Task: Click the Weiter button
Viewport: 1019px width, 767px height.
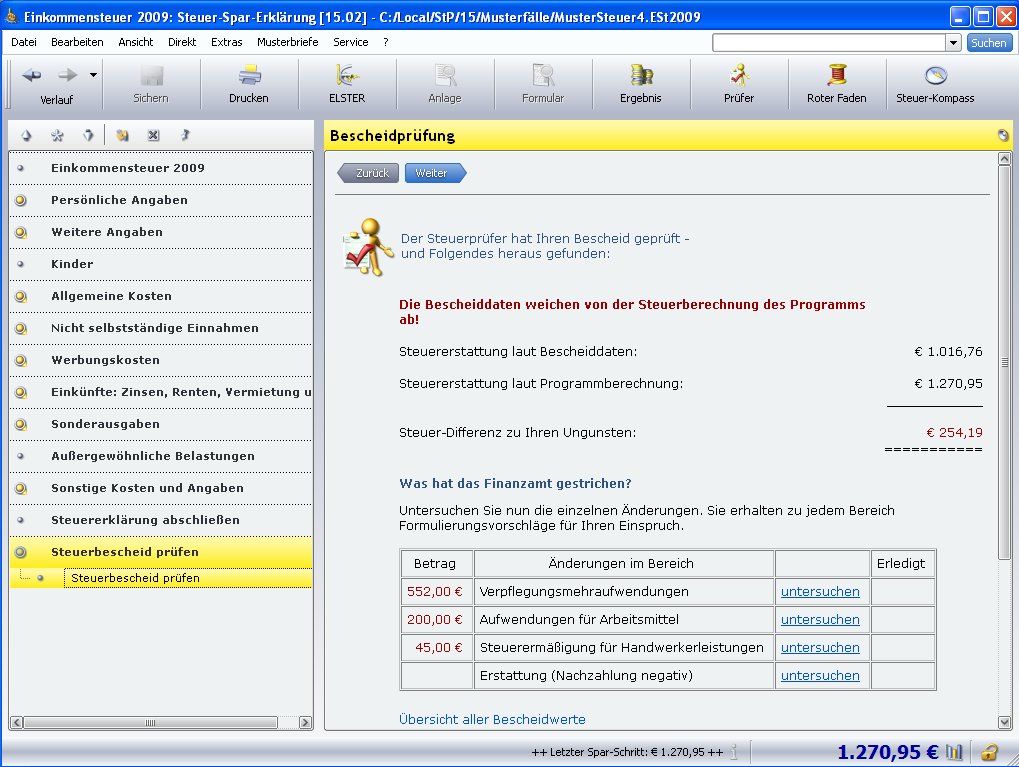Action: click(434, 173)
